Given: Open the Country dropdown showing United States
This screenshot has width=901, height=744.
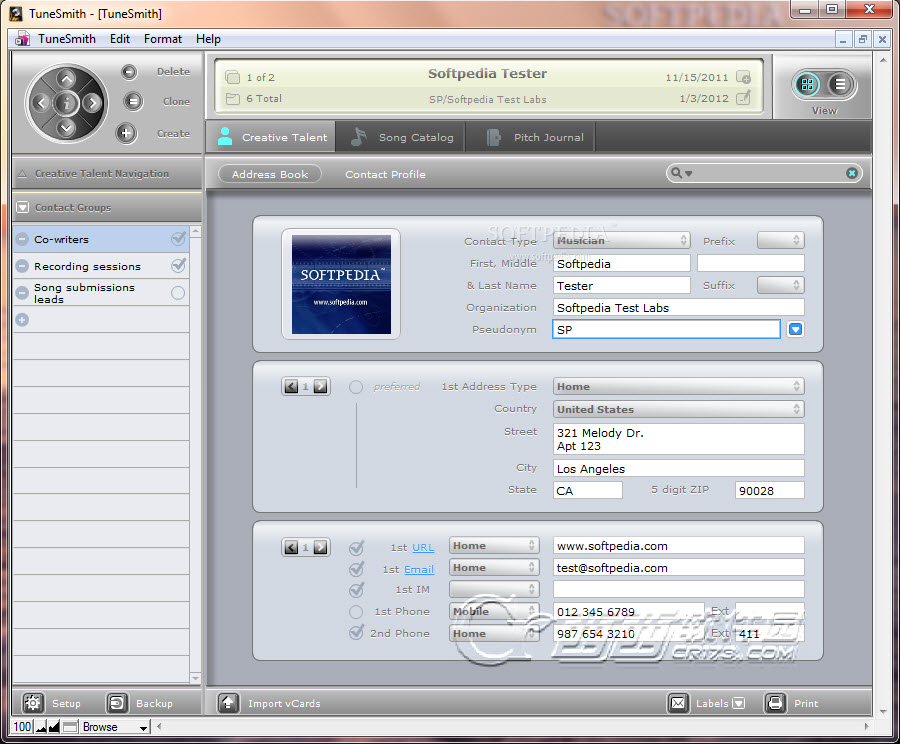Looking at the screenshot, I should pos(679,409).
